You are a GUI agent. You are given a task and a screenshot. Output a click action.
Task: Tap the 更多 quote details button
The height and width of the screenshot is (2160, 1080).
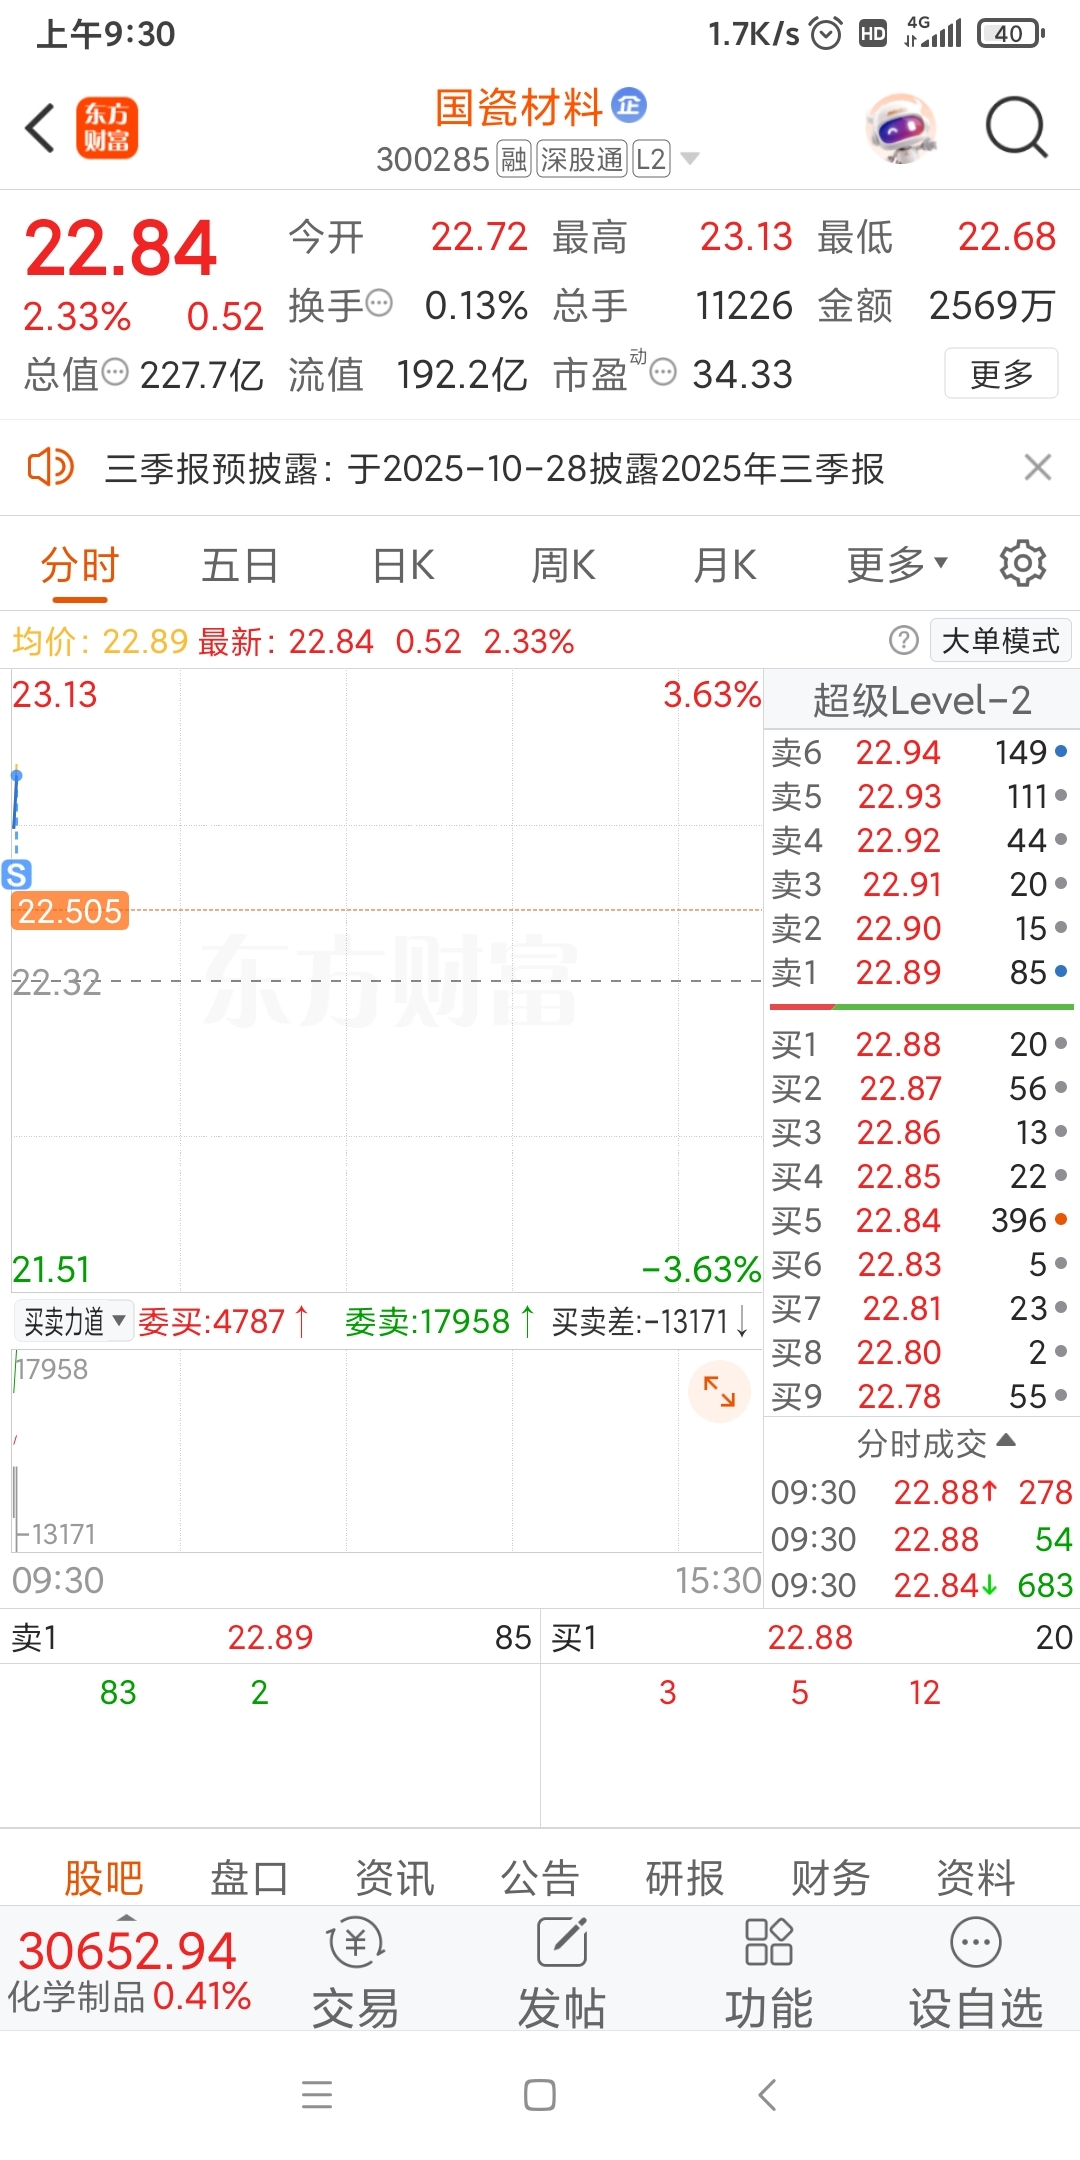click(x=1001, y=374)
